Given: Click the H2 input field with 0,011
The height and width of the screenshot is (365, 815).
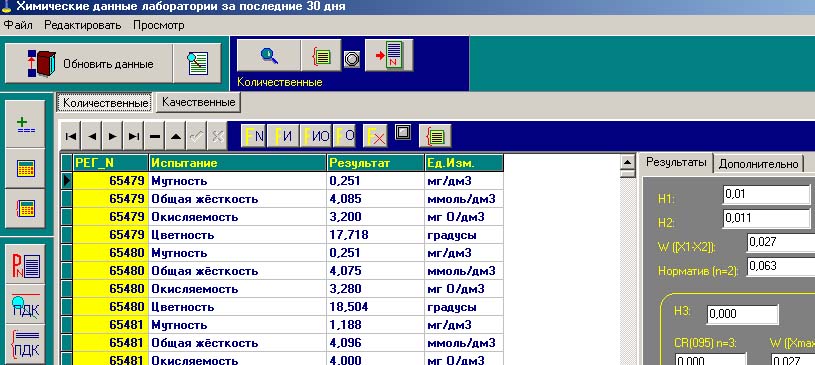Looking at the screenshot, I should pyautogui.click(x=766, y=218).
